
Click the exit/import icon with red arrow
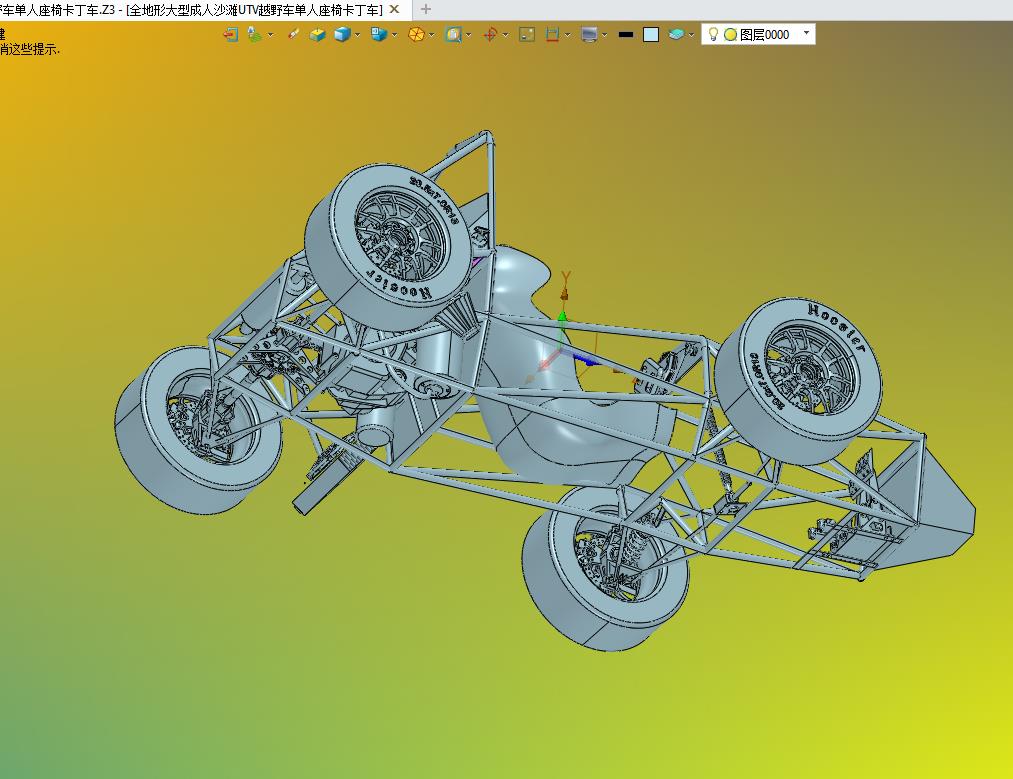tap(230, 34)
